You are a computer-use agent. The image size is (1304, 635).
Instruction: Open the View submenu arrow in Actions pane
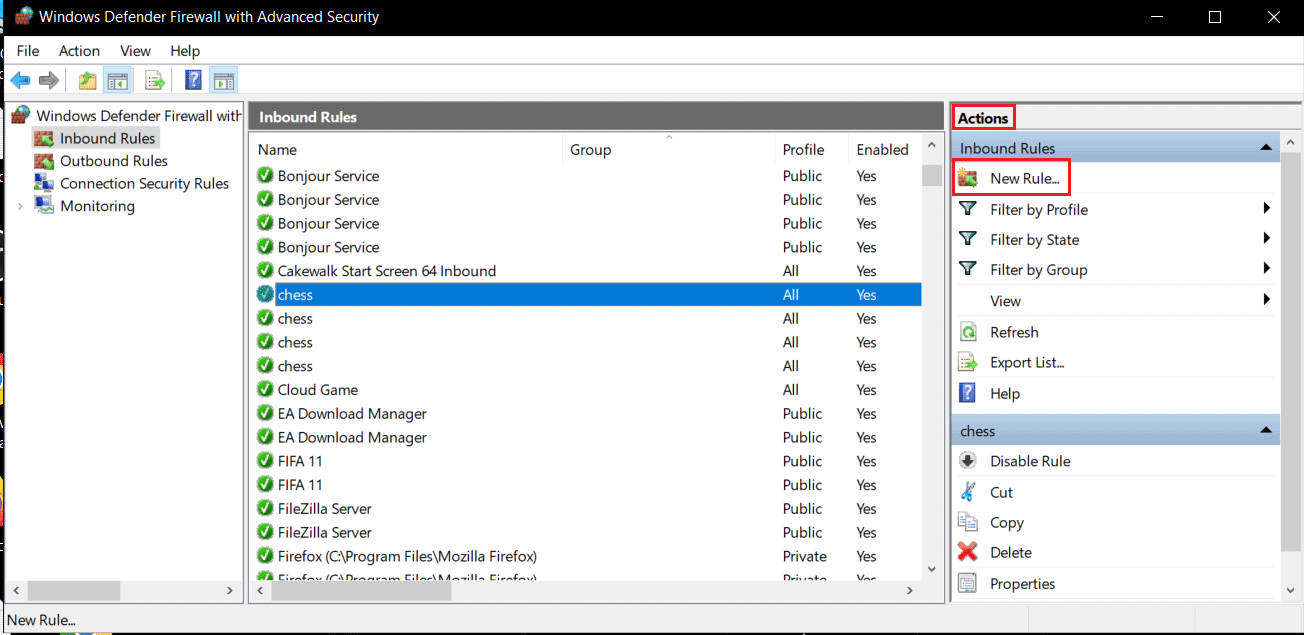(1266, 300)
